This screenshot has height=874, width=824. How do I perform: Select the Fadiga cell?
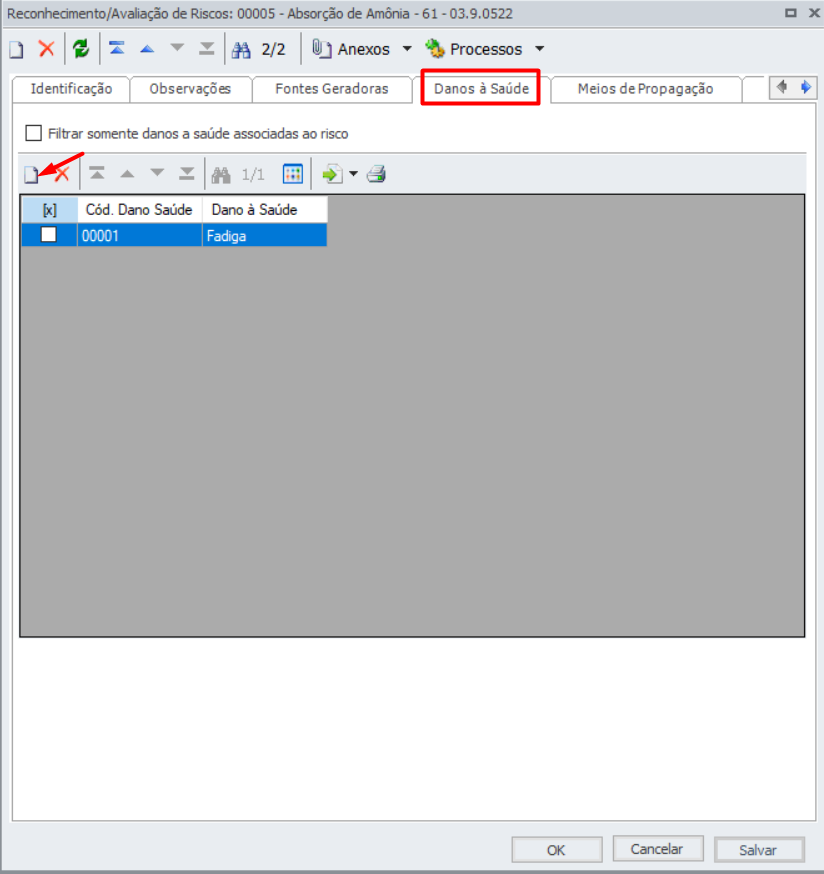265,235
